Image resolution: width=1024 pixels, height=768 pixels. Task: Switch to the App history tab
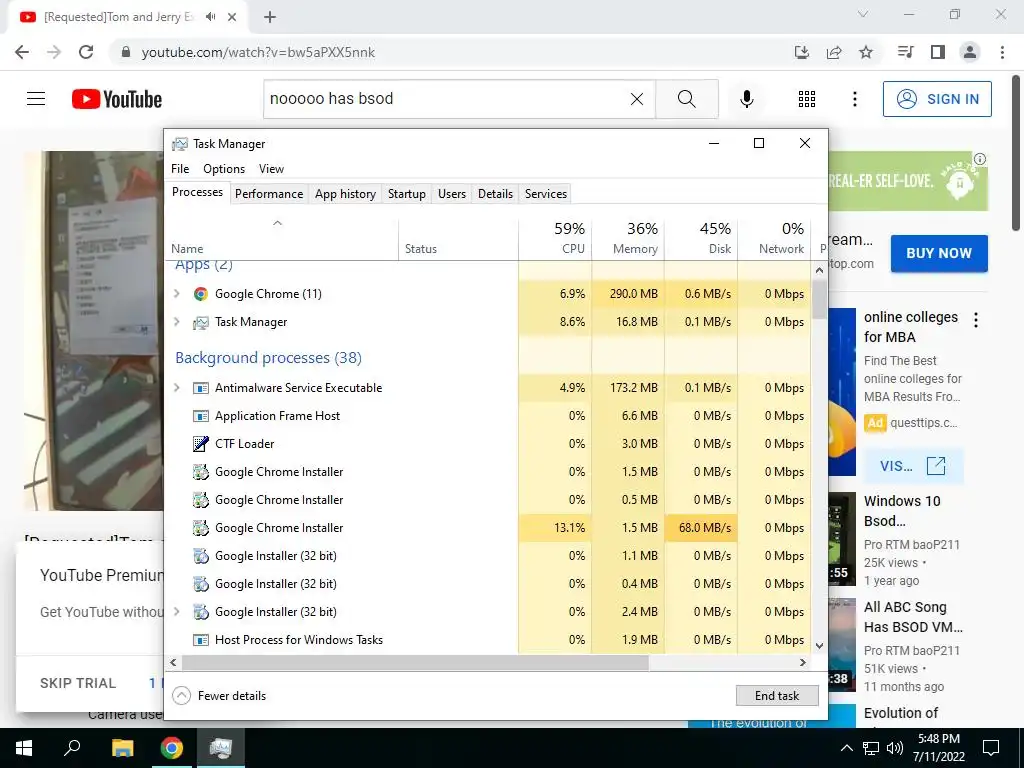tap(345, 193)
